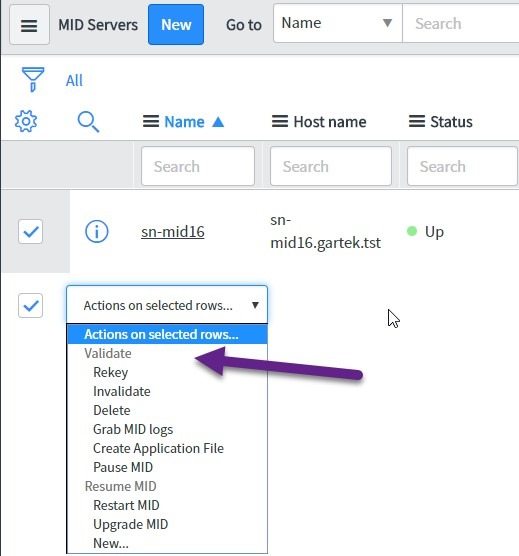This screenshot has width=519, height=556.
Task: Open the sn-mid16 record link
Action: (x=173, y=232)
